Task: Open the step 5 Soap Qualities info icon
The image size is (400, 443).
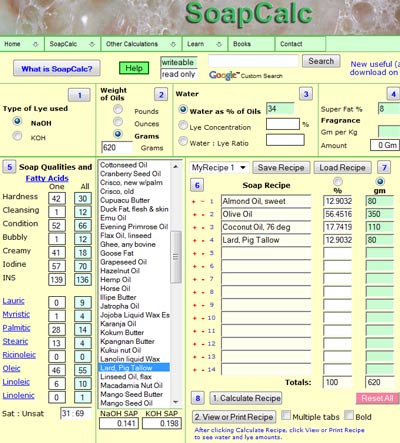Action: (9, 167)
